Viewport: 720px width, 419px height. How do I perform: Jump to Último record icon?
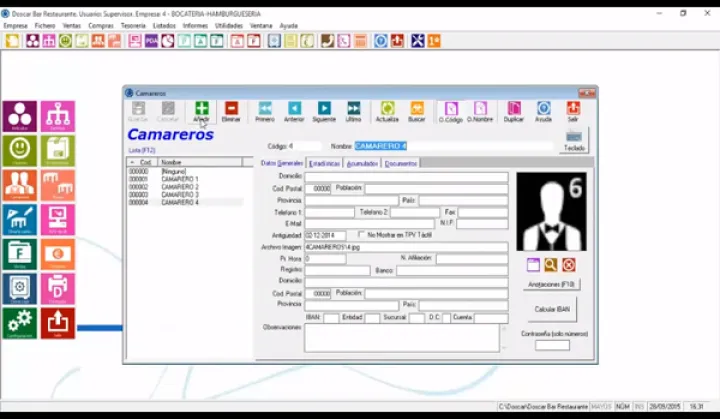(353, 108)
